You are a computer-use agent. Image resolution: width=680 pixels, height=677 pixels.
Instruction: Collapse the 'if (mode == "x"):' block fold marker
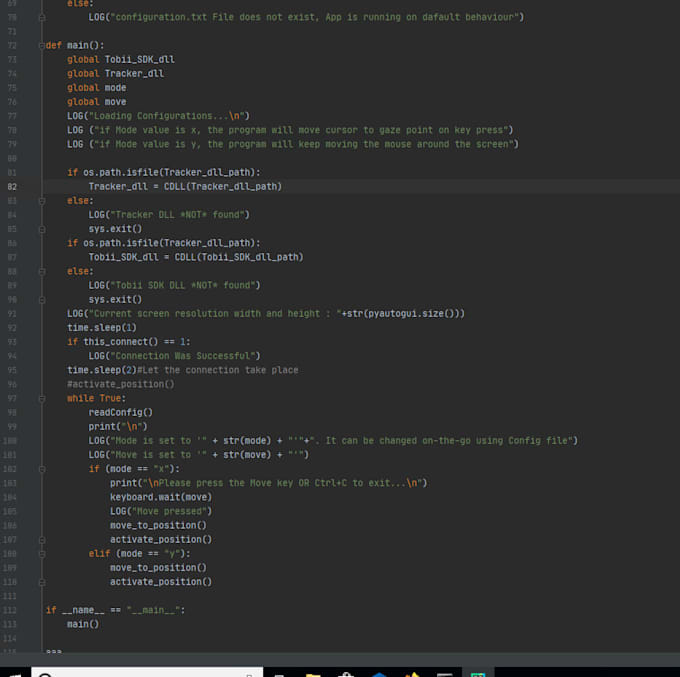[x=42, y=469]
